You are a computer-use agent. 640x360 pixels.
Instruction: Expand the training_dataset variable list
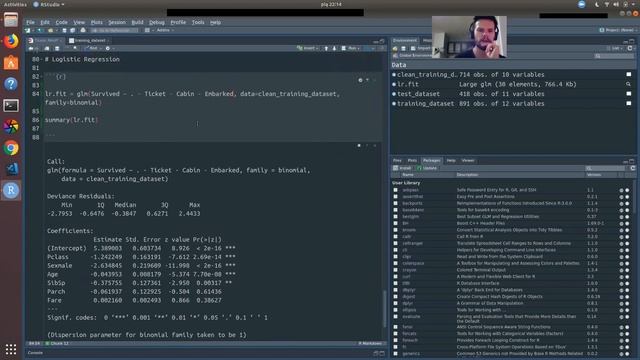(x=394, y=104)
